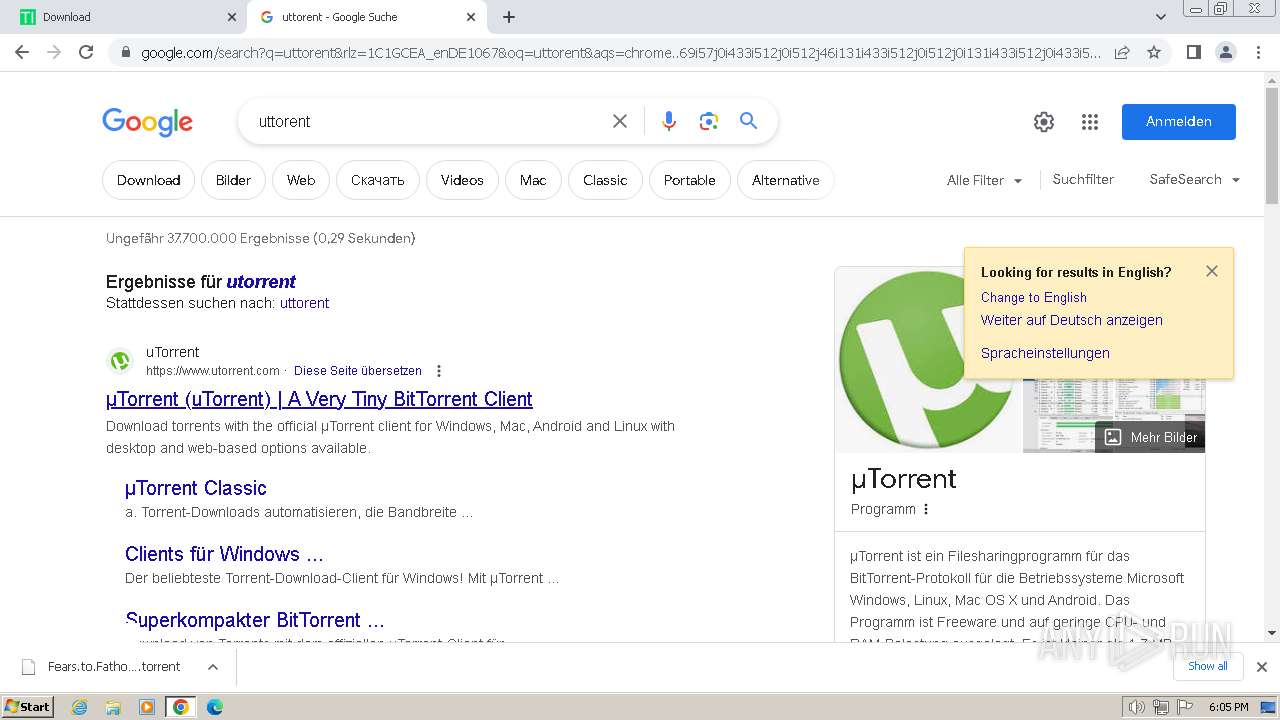This screenshot has height=720, width=1280.
Task: Click the browser address bar
Action: point(620,53)
